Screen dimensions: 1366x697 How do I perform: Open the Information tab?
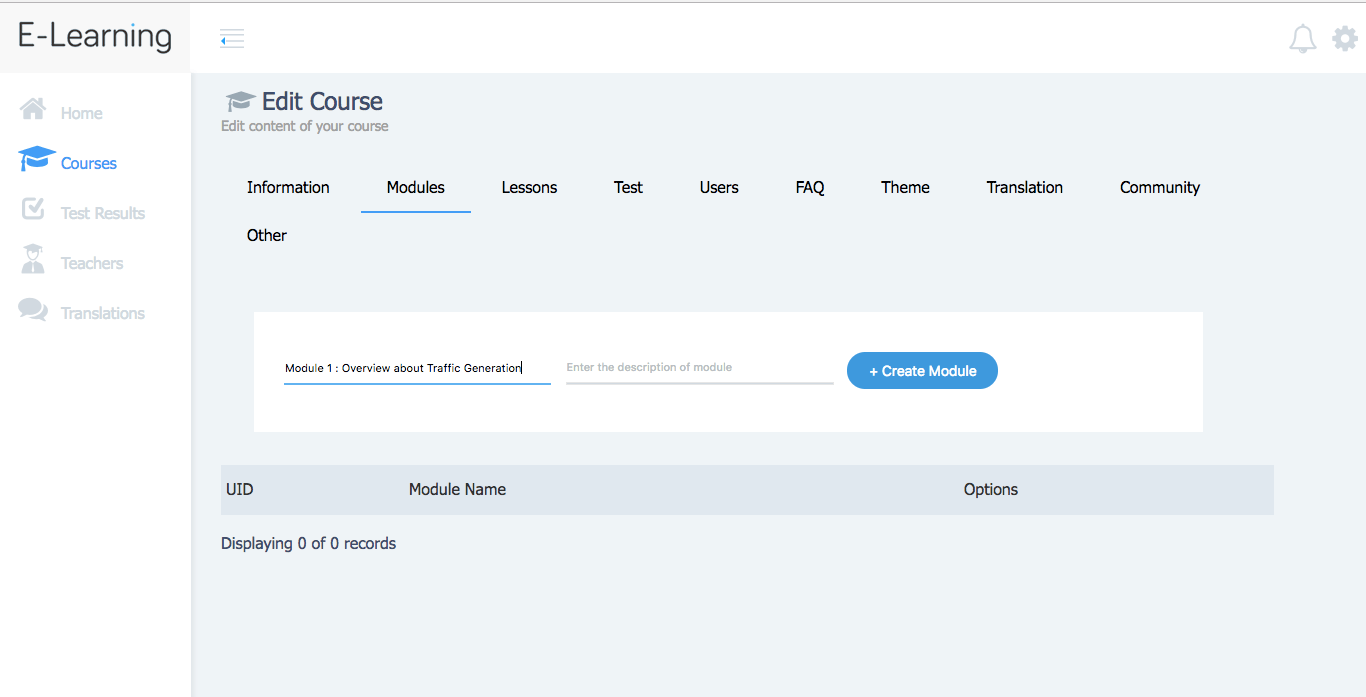288,187
